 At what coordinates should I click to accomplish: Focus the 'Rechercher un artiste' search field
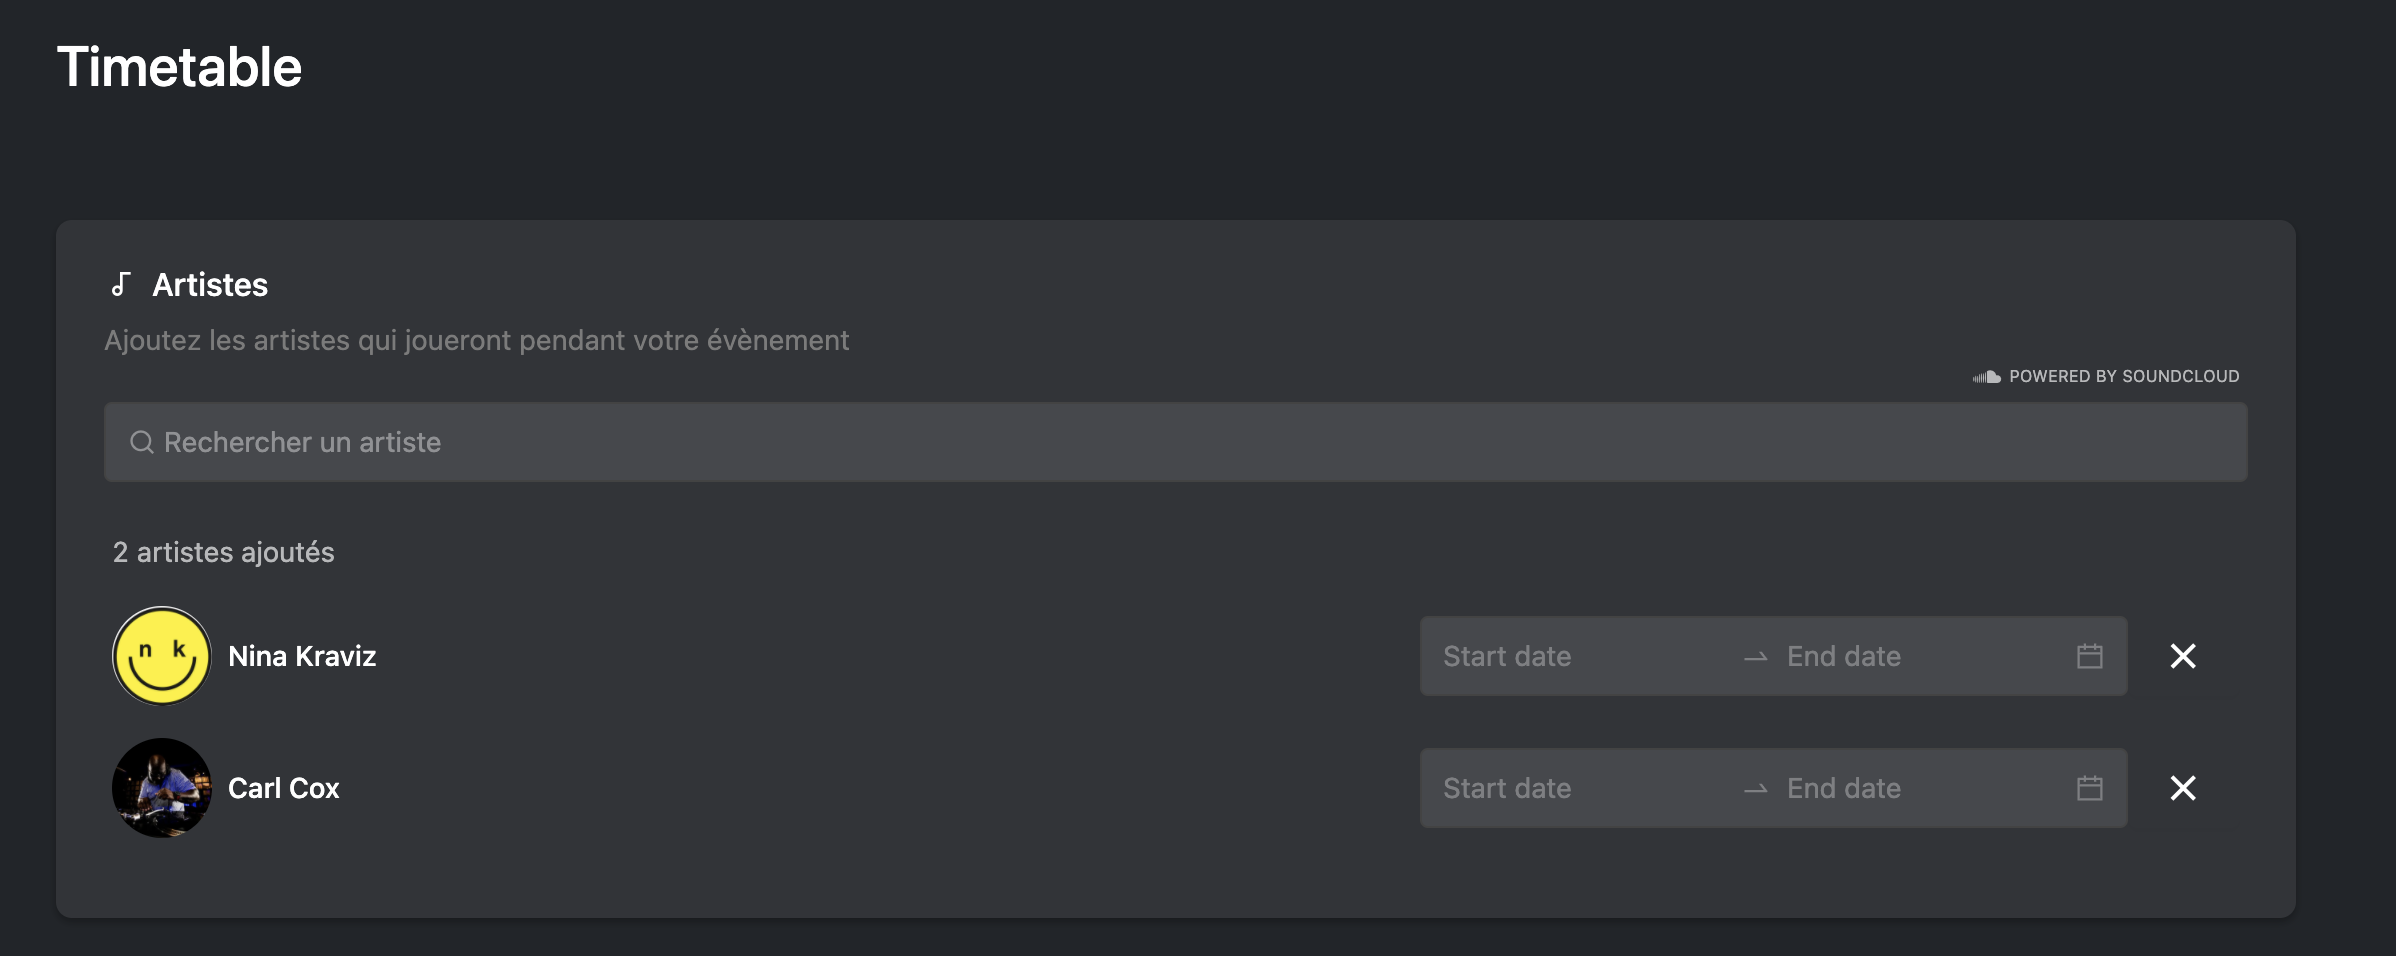pos(1176,442)
